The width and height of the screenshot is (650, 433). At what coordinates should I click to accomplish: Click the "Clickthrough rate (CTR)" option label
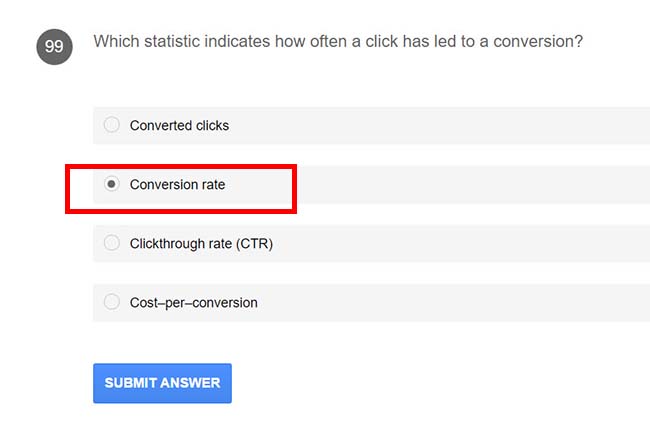pyautogui.click(x=201, y=244)
